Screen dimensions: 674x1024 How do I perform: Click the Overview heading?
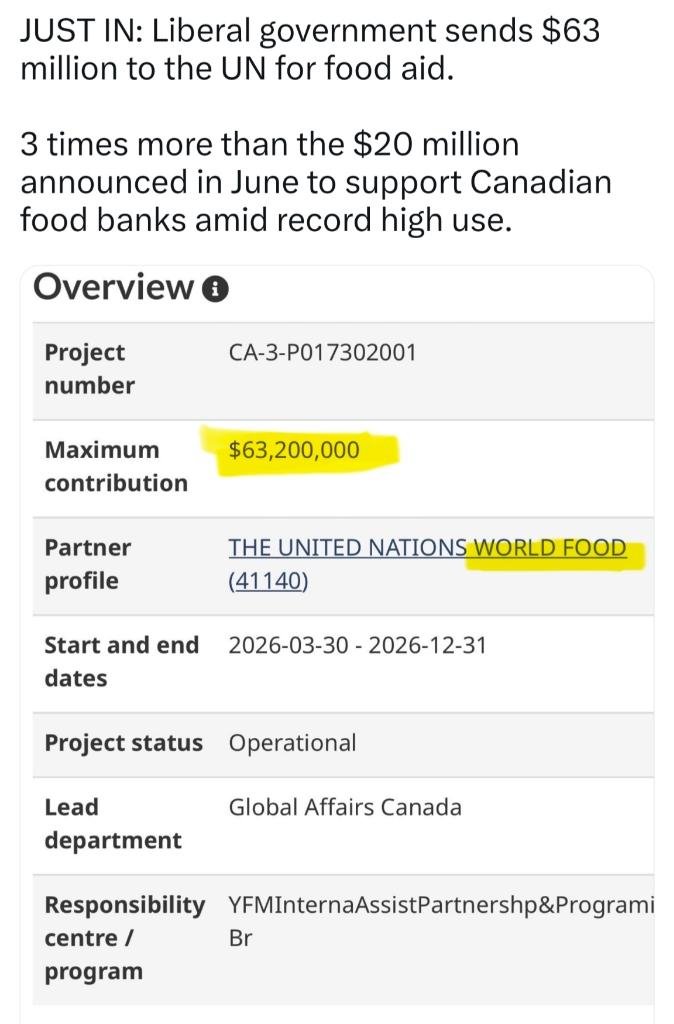pyautogui.click(x=114, y=287)
